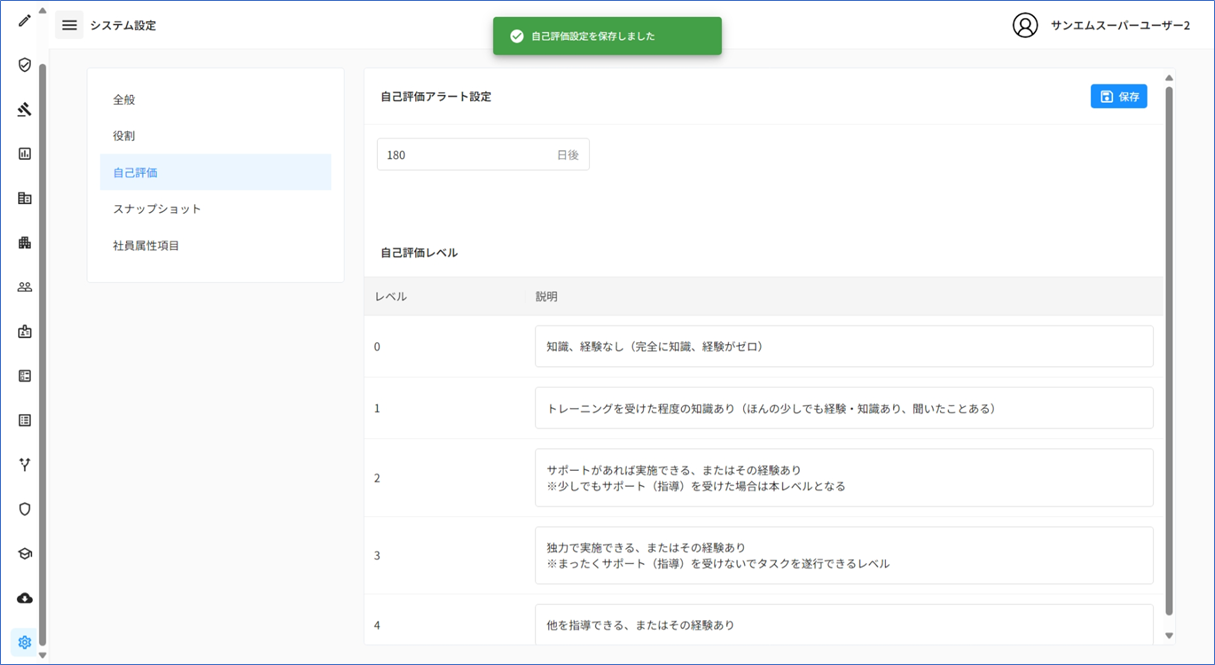Select the solid apartment building sidebar icon
This screenshot has width=1215, height=665.
tap(25, 242)
